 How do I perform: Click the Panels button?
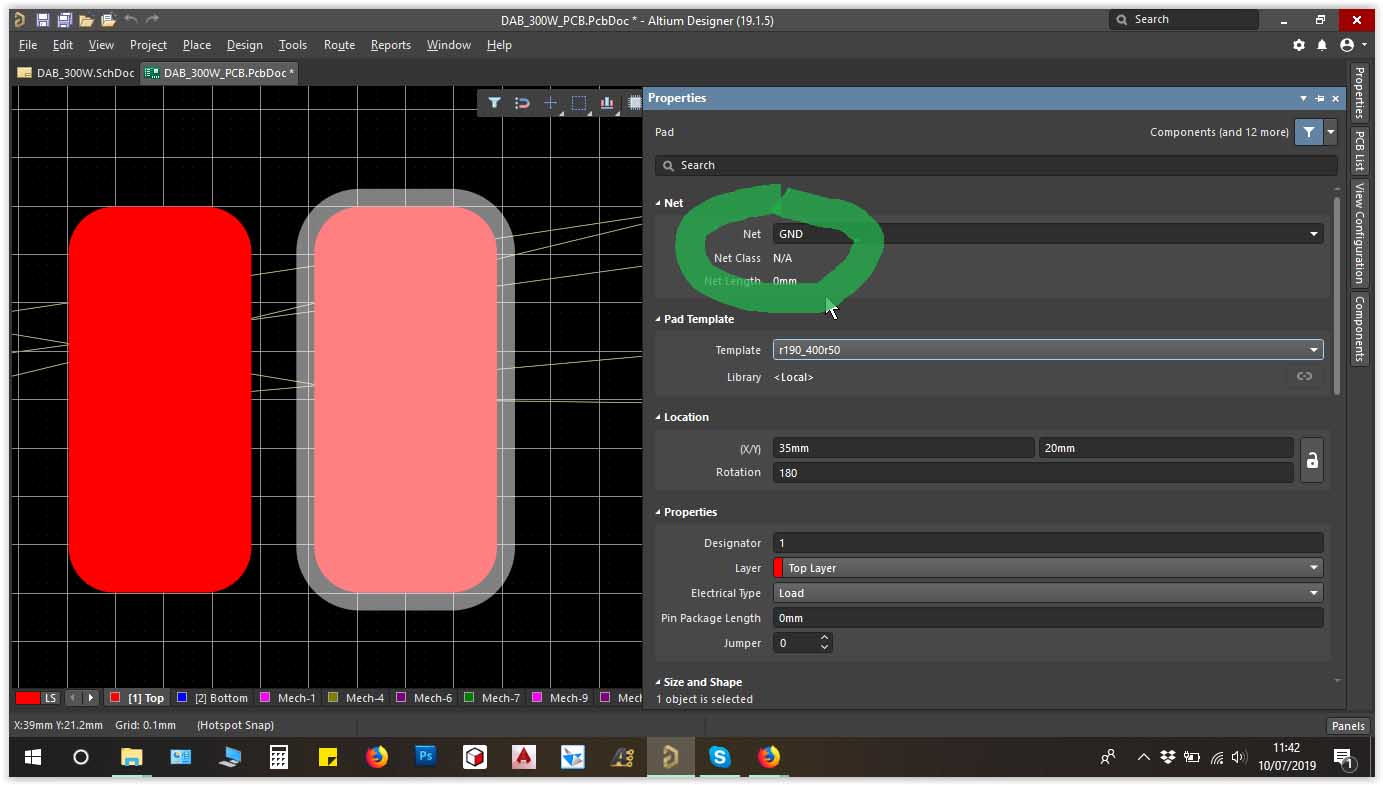click(1347, 726)
